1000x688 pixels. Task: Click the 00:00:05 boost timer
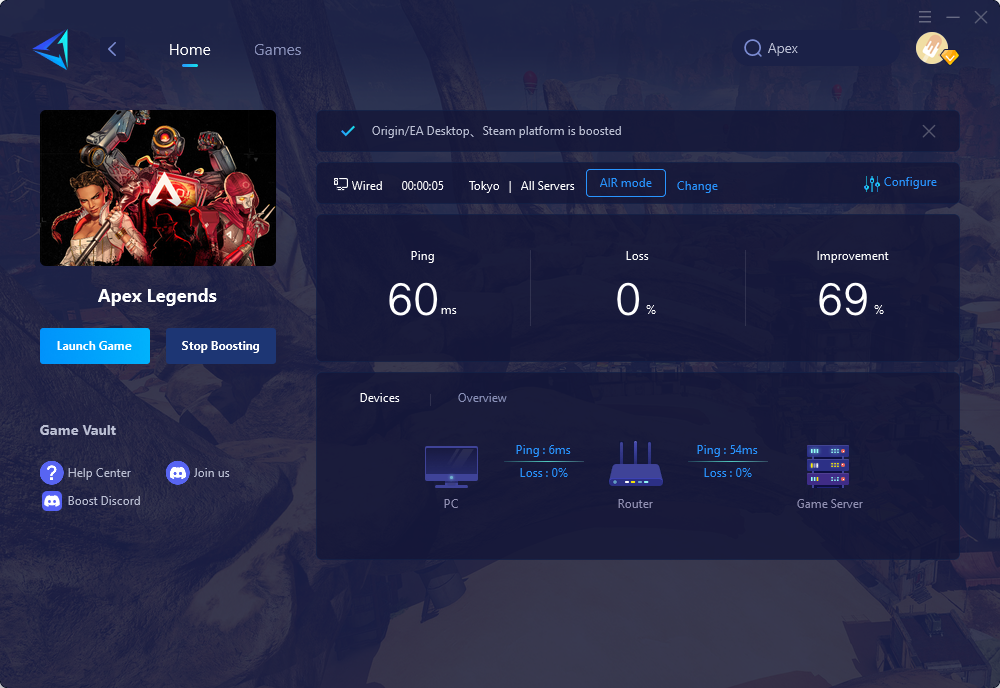tap(422, 186)
